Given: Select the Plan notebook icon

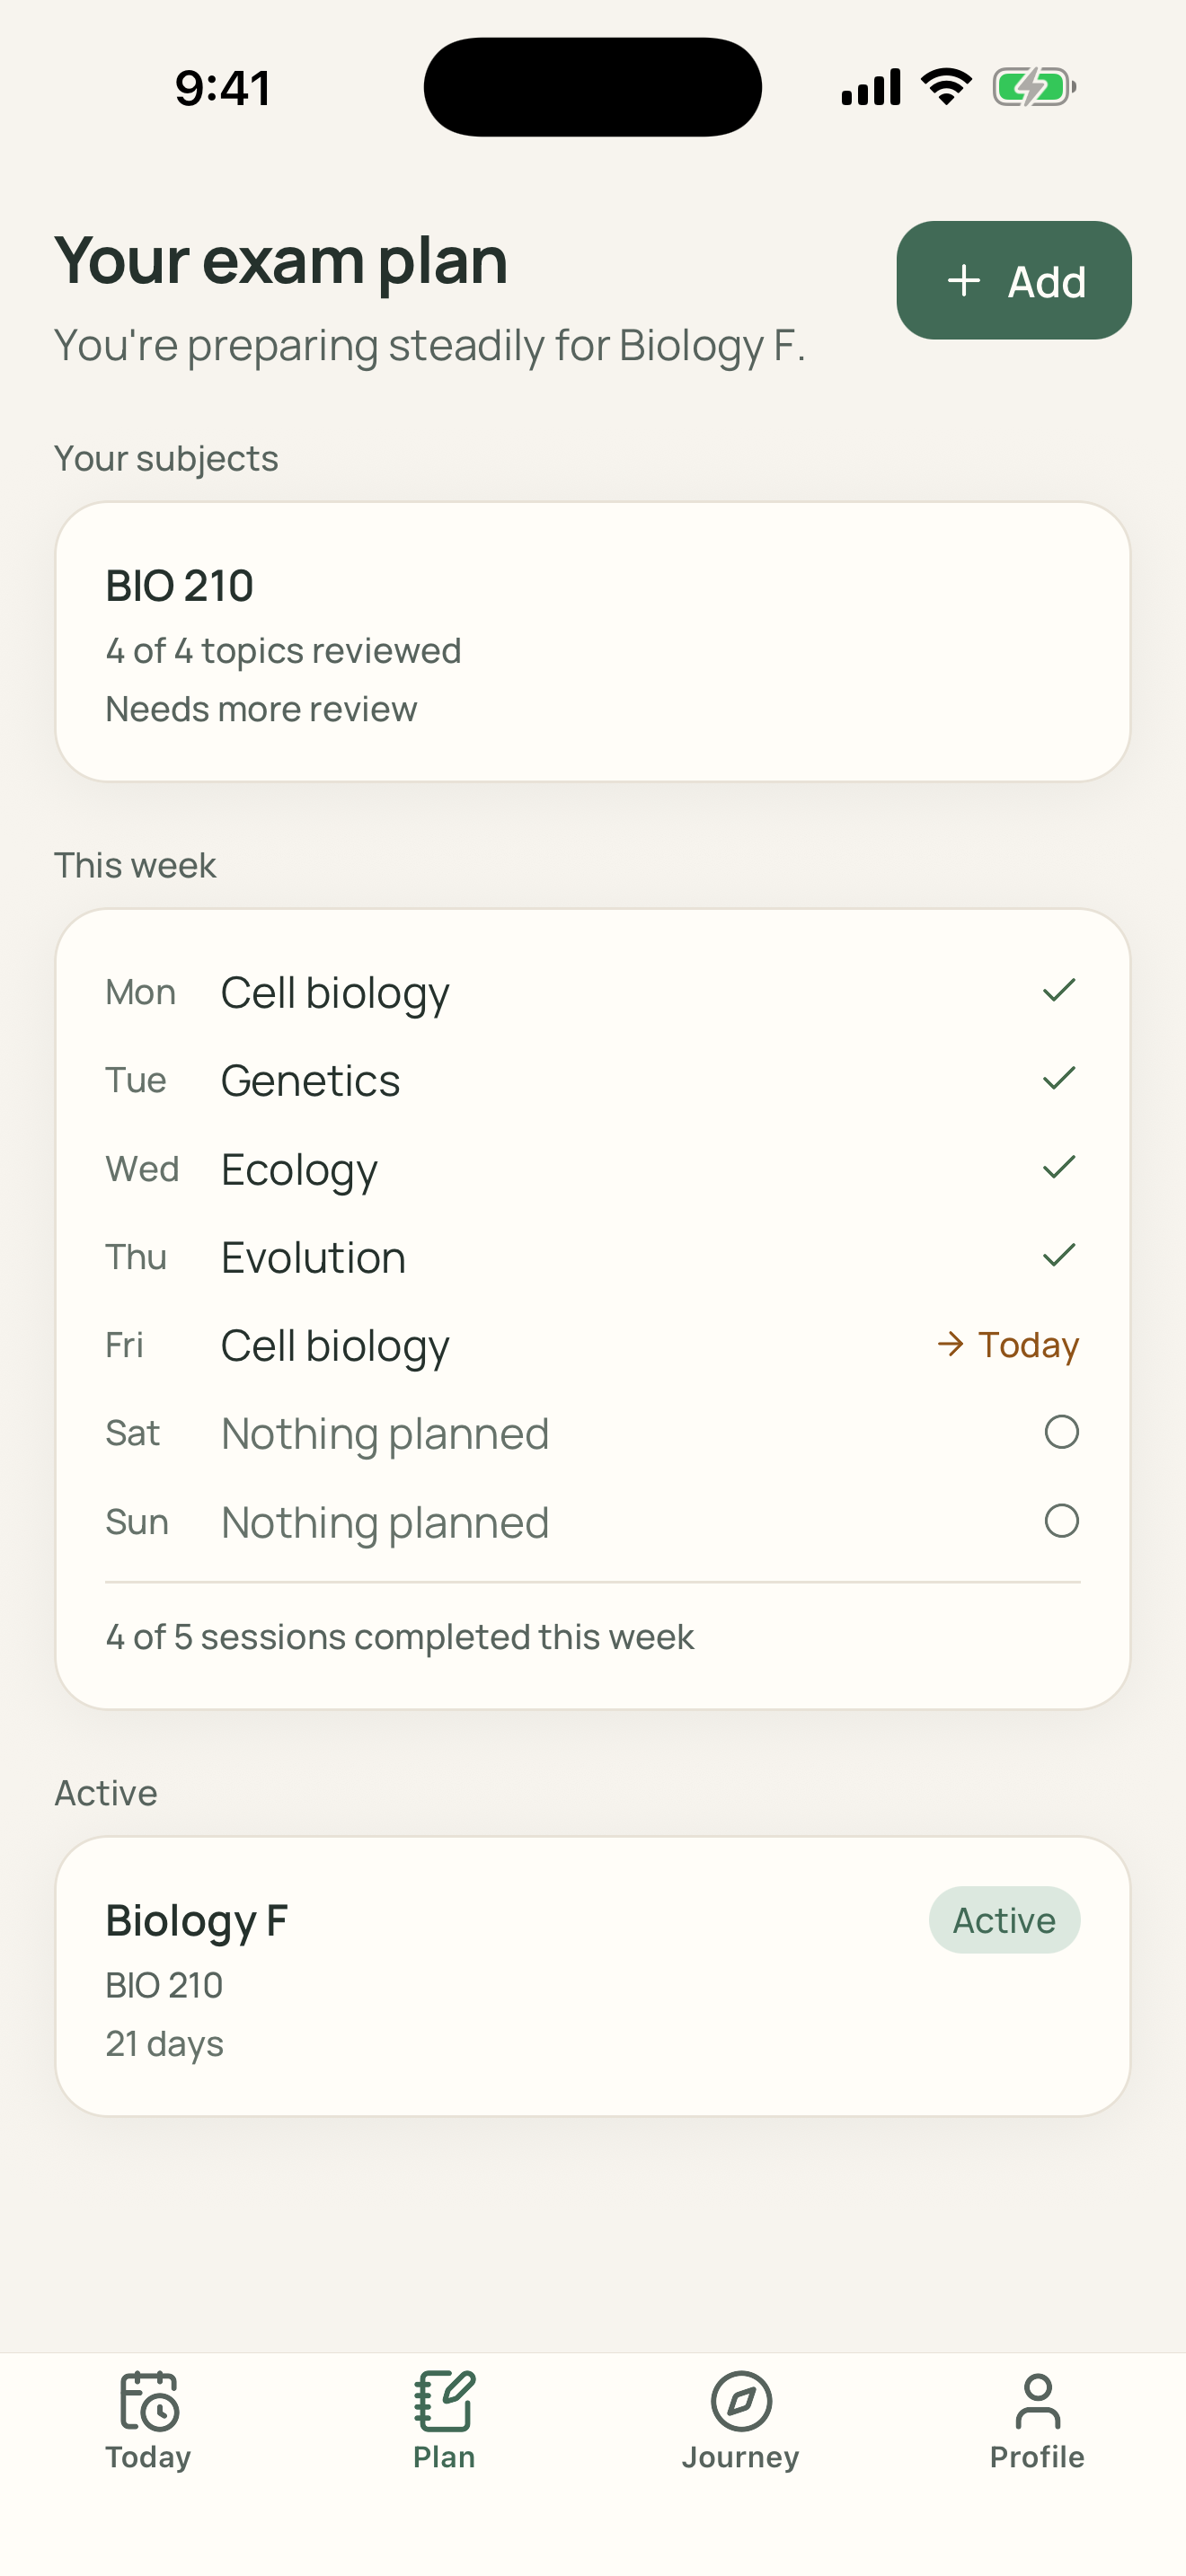Looking at the screenshot, I should pyautogui.click(x=444, y=2400).
